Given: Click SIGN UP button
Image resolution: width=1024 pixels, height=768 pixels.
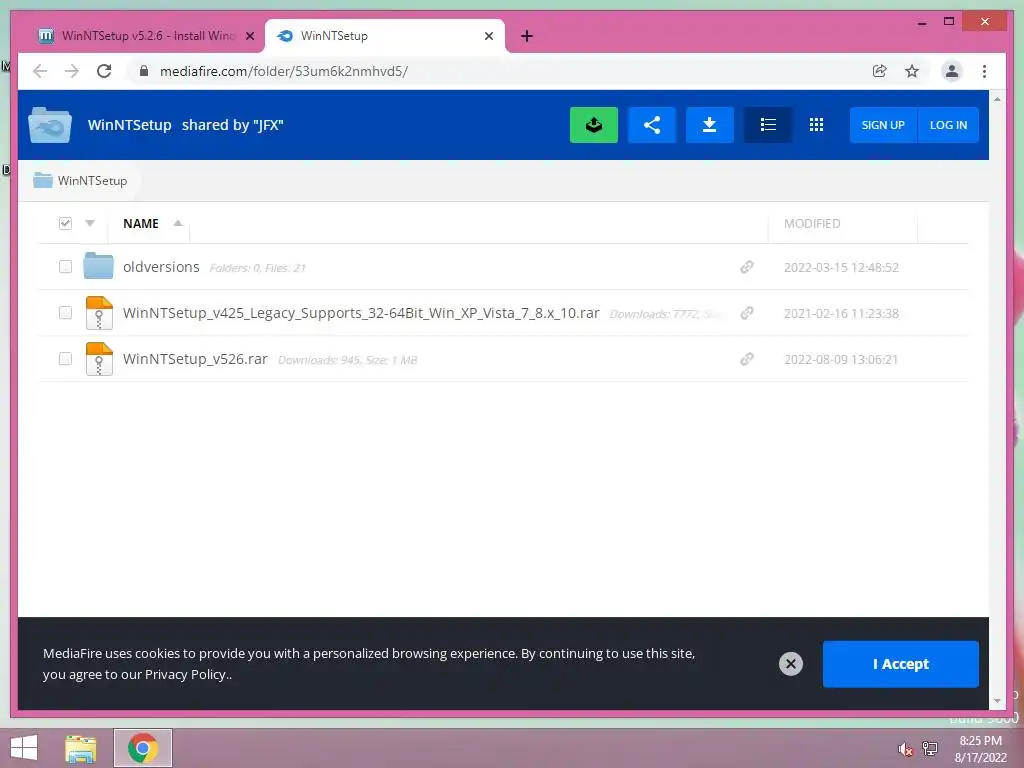Looking at the screenshot, I should (x=883, y=125).
